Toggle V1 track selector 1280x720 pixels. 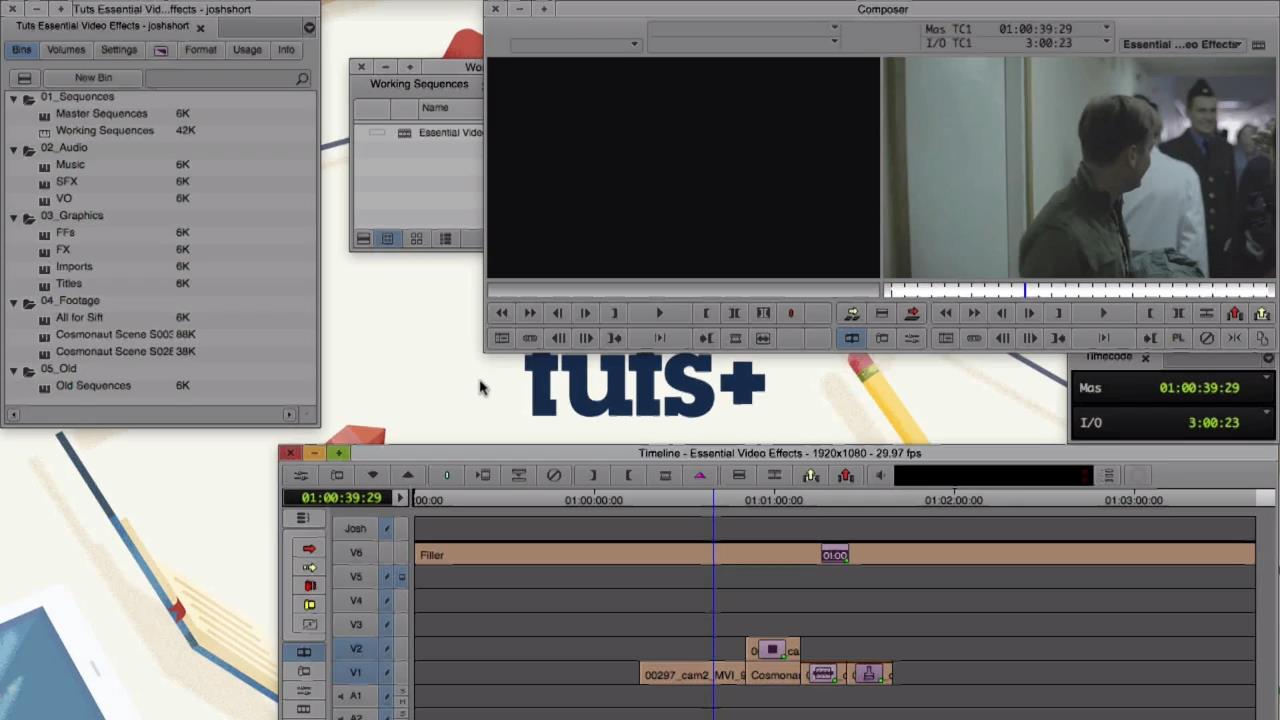coord(356,673)
